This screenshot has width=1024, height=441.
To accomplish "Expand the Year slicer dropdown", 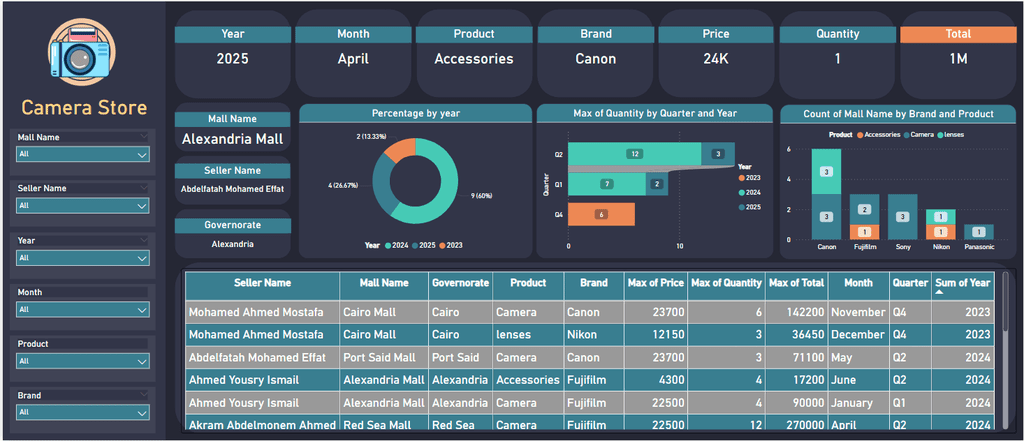I will 83,258.
